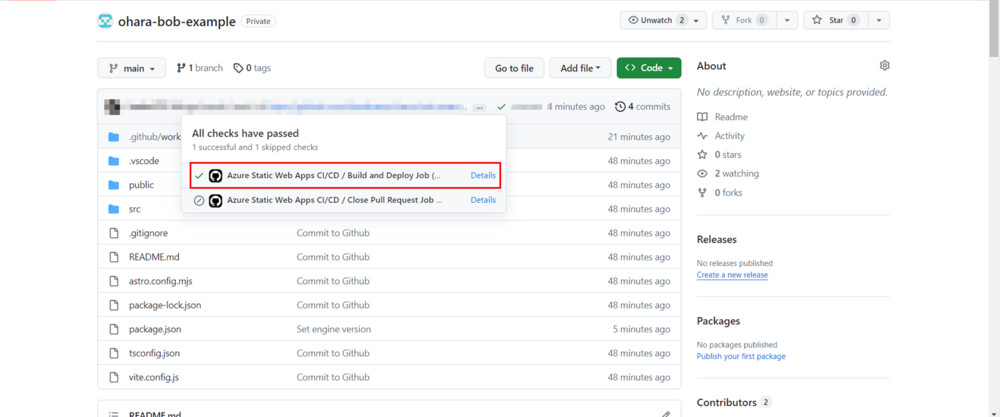Click the ohara-bob-example repository avatar icon

pyautogui.click(x=105, y=21)
